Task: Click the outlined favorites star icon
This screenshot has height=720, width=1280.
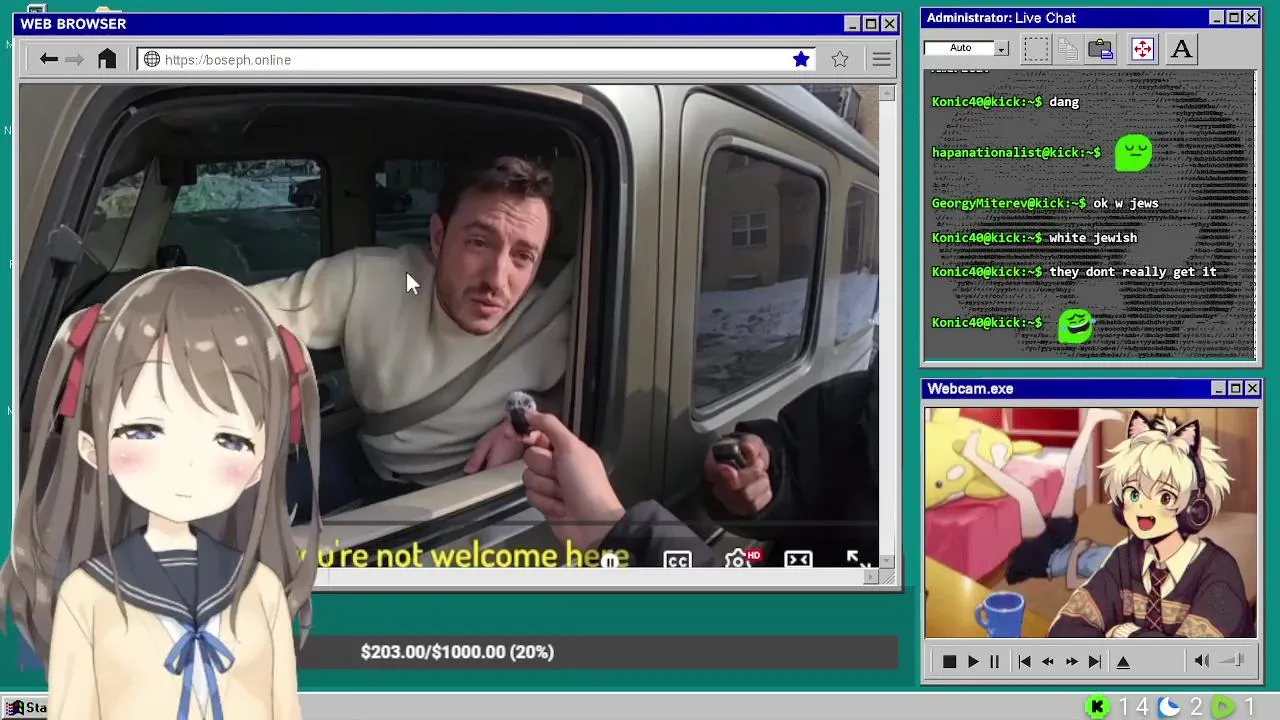Action: tap(840, 60)
